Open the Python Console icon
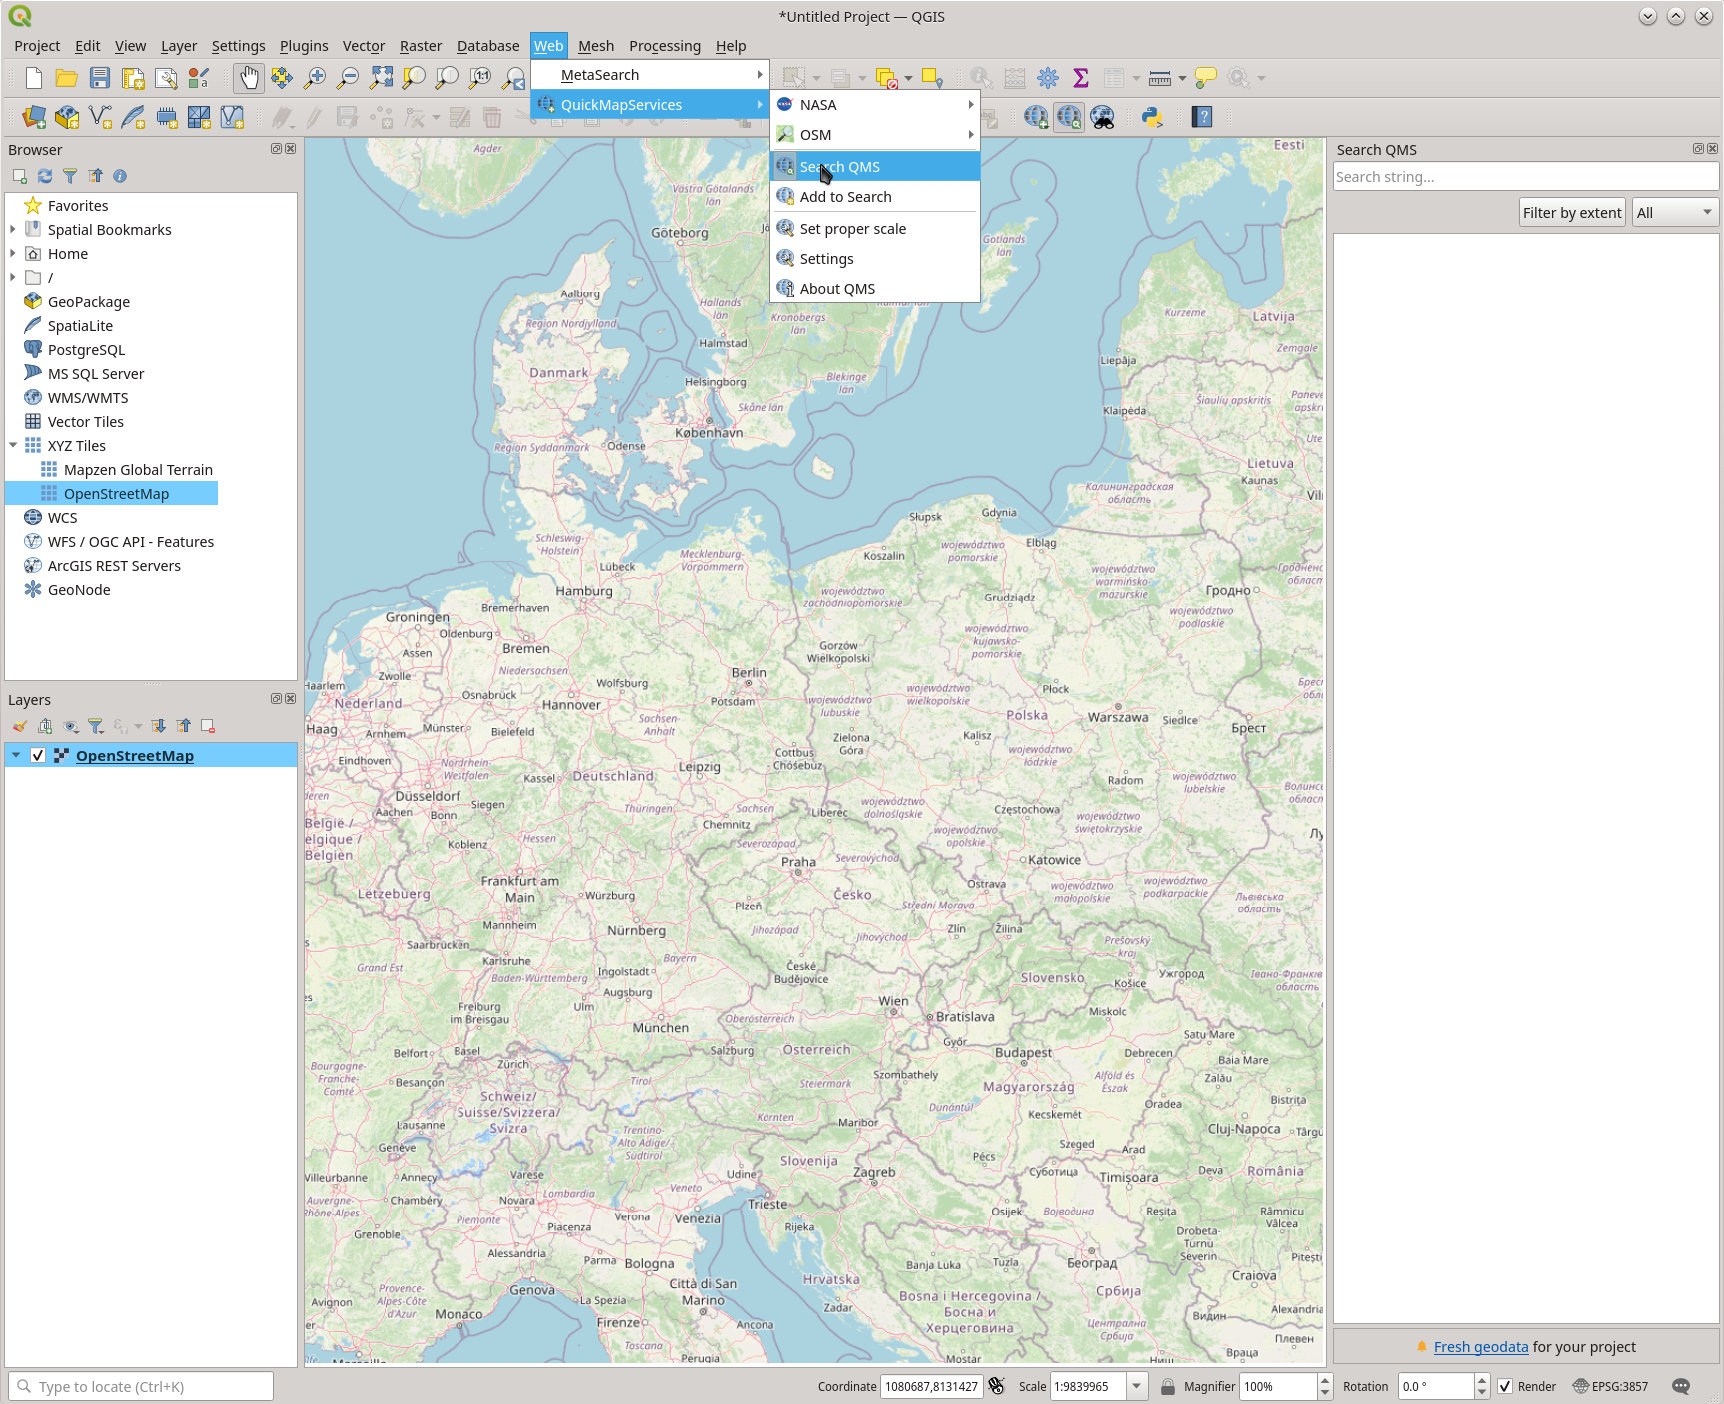 tap(1152, 118)
